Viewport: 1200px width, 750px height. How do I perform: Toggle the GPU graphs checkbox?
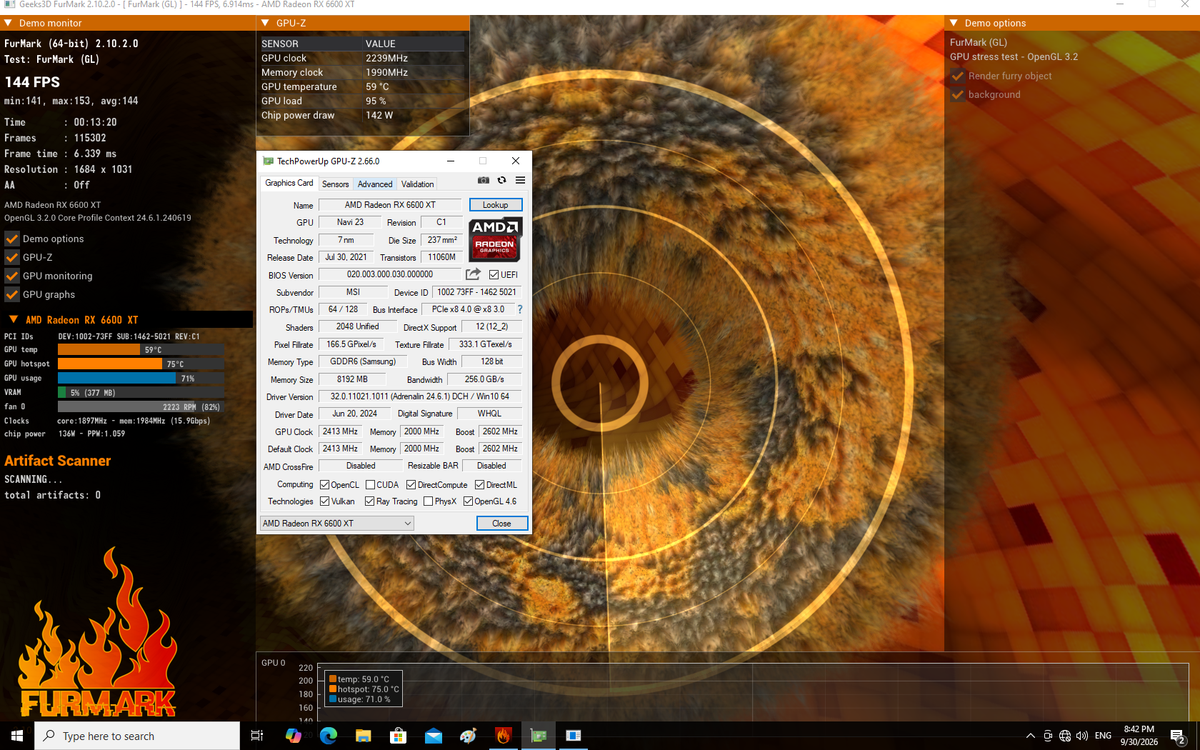click(12, 295)
